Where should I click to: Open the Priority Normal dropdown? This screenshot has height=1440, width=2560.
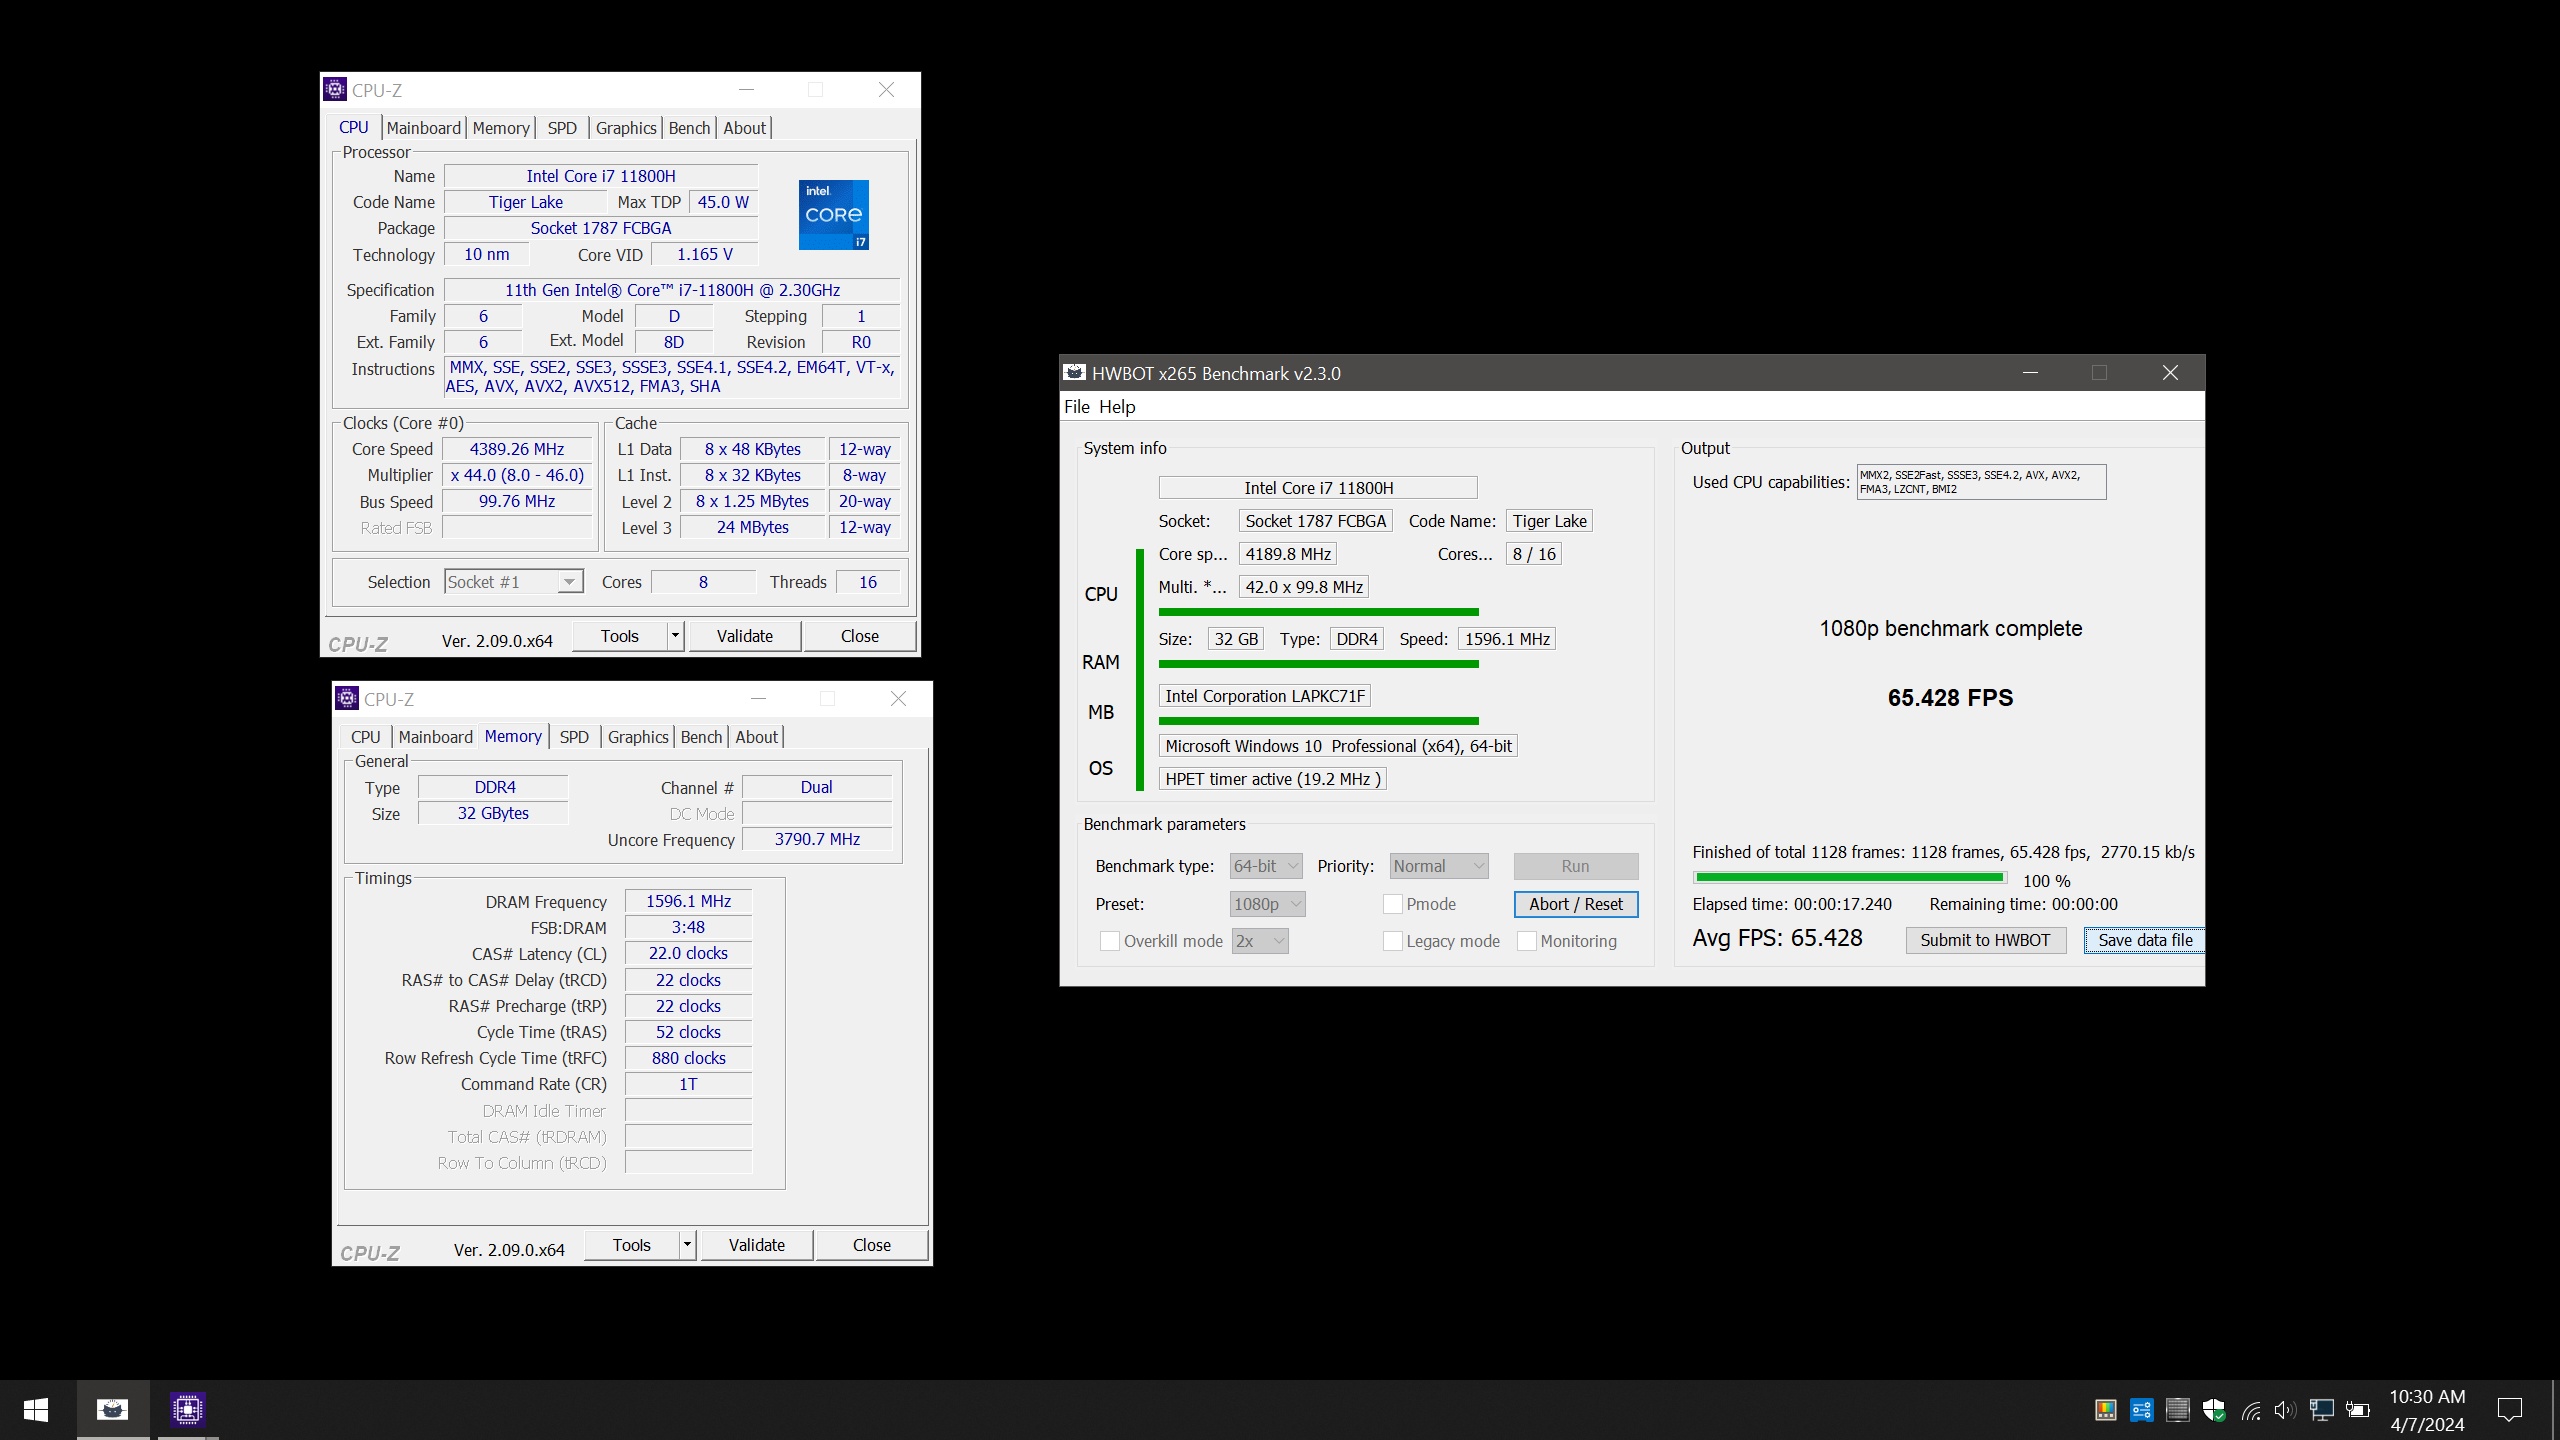1439,866
